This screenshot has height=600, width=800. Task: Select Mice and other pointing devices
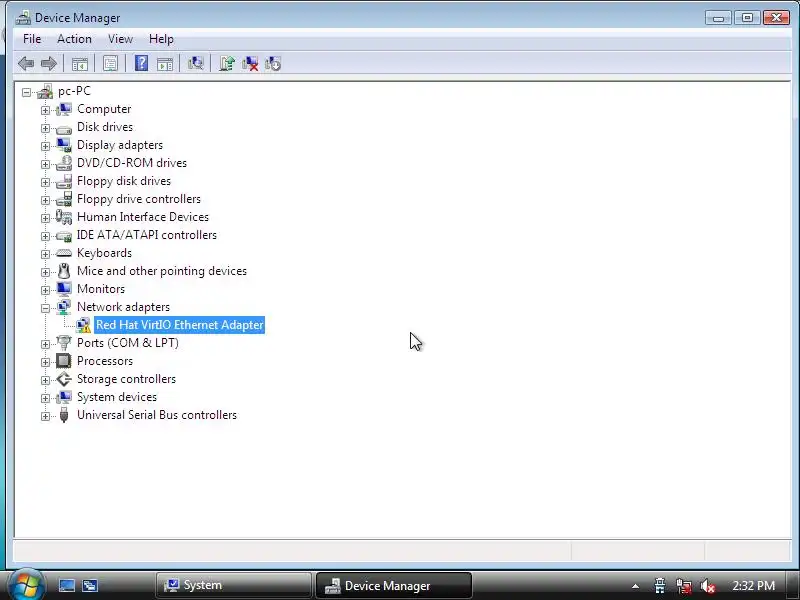coord(162,271)
